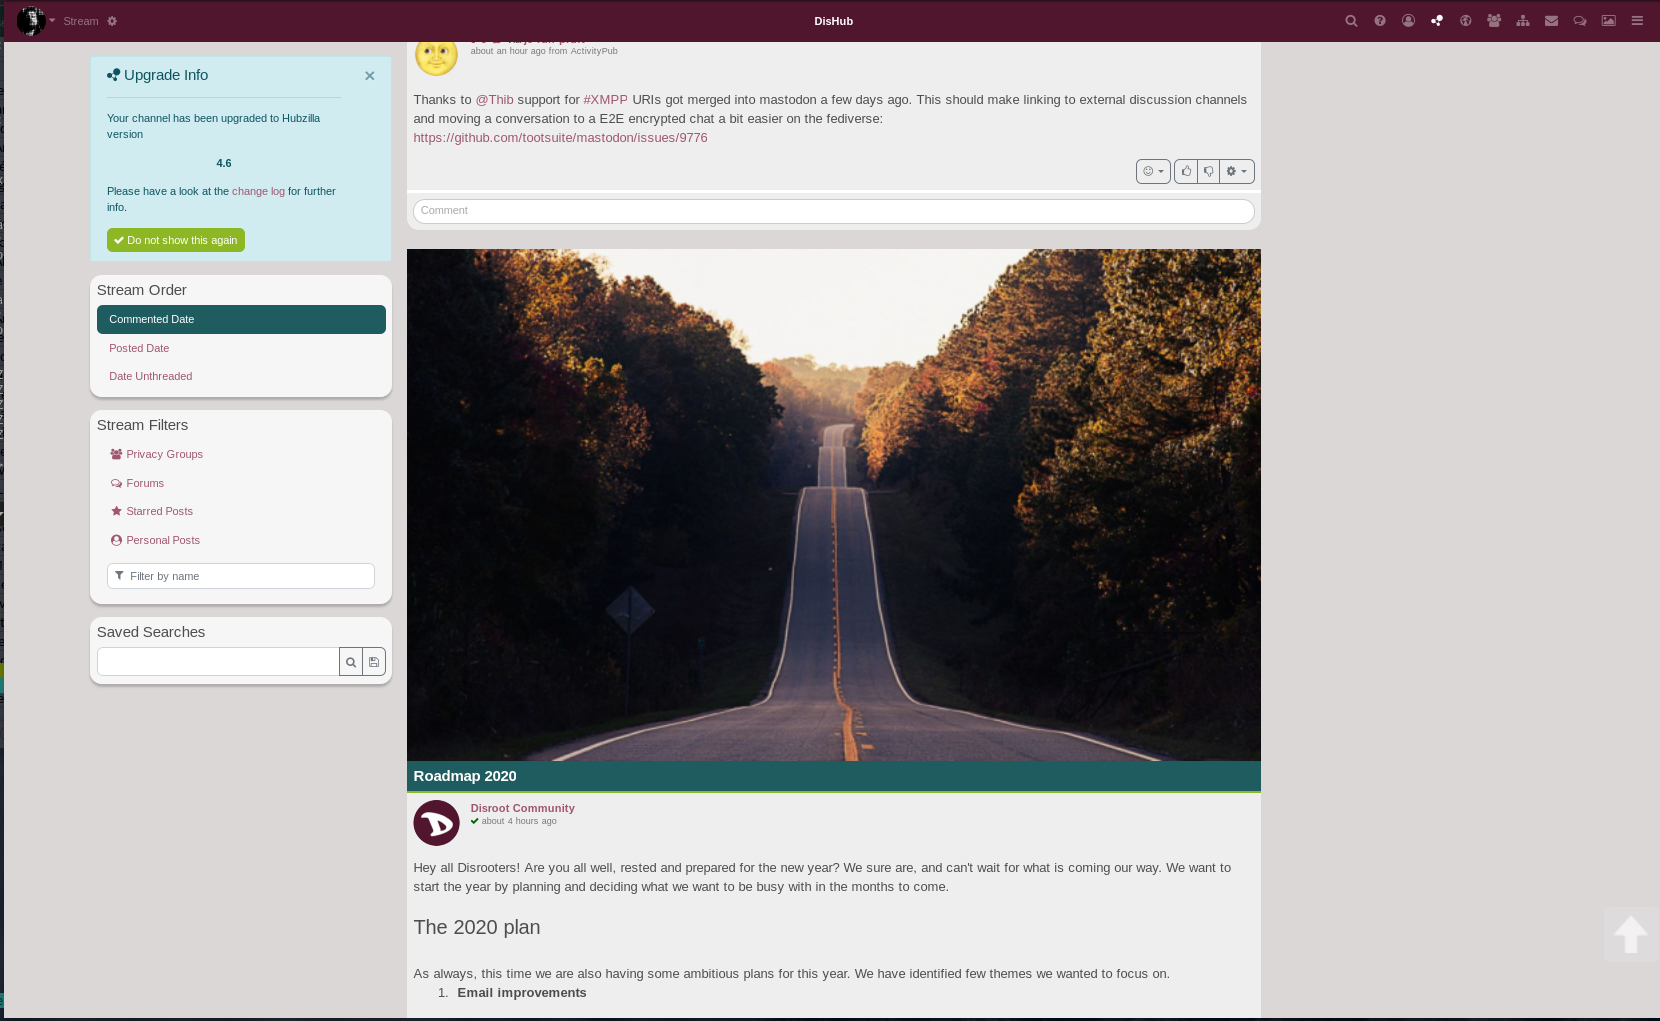The height and width of the screenshot is (1021, 1660).
Task: Open the change log link
Action: (258, 191)
